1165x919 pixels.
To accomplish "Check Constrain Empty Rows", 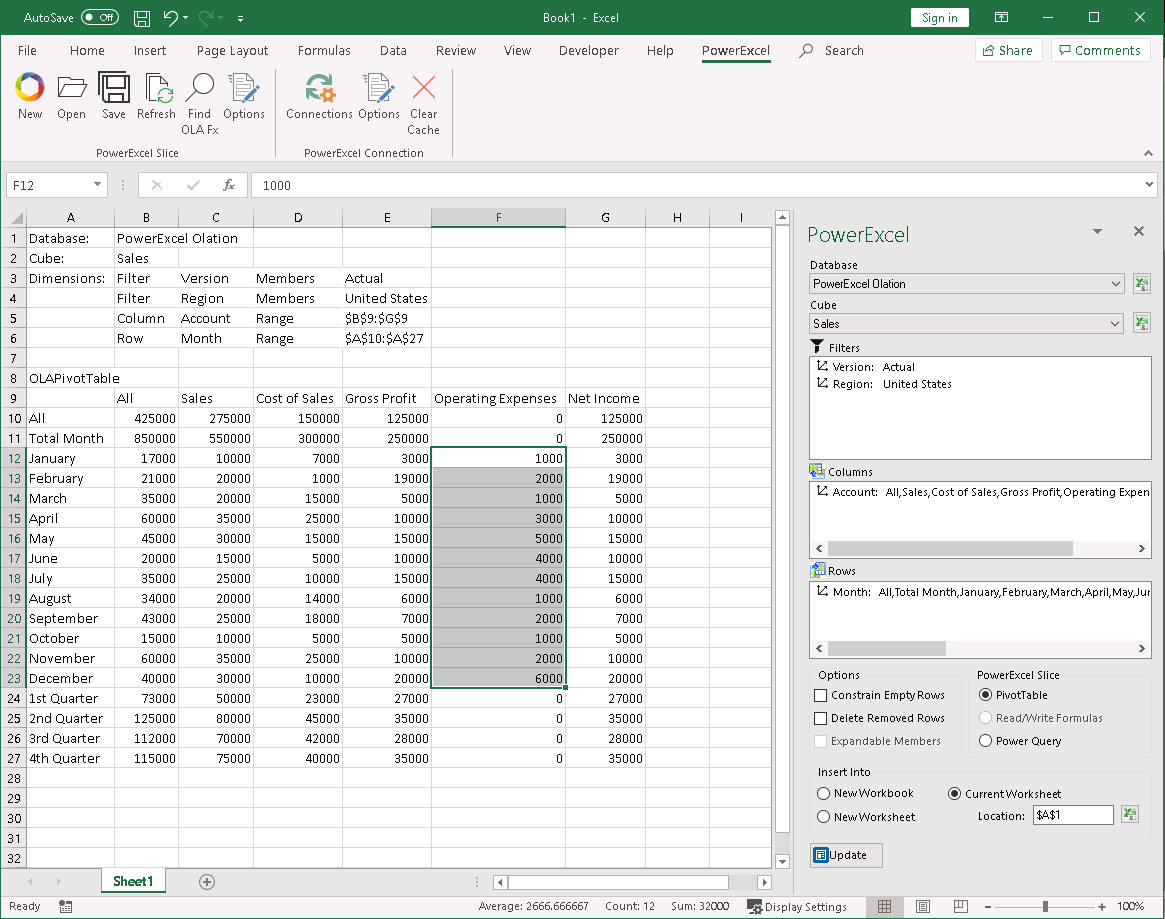I will pyautogui.click(x=820, y=695).
